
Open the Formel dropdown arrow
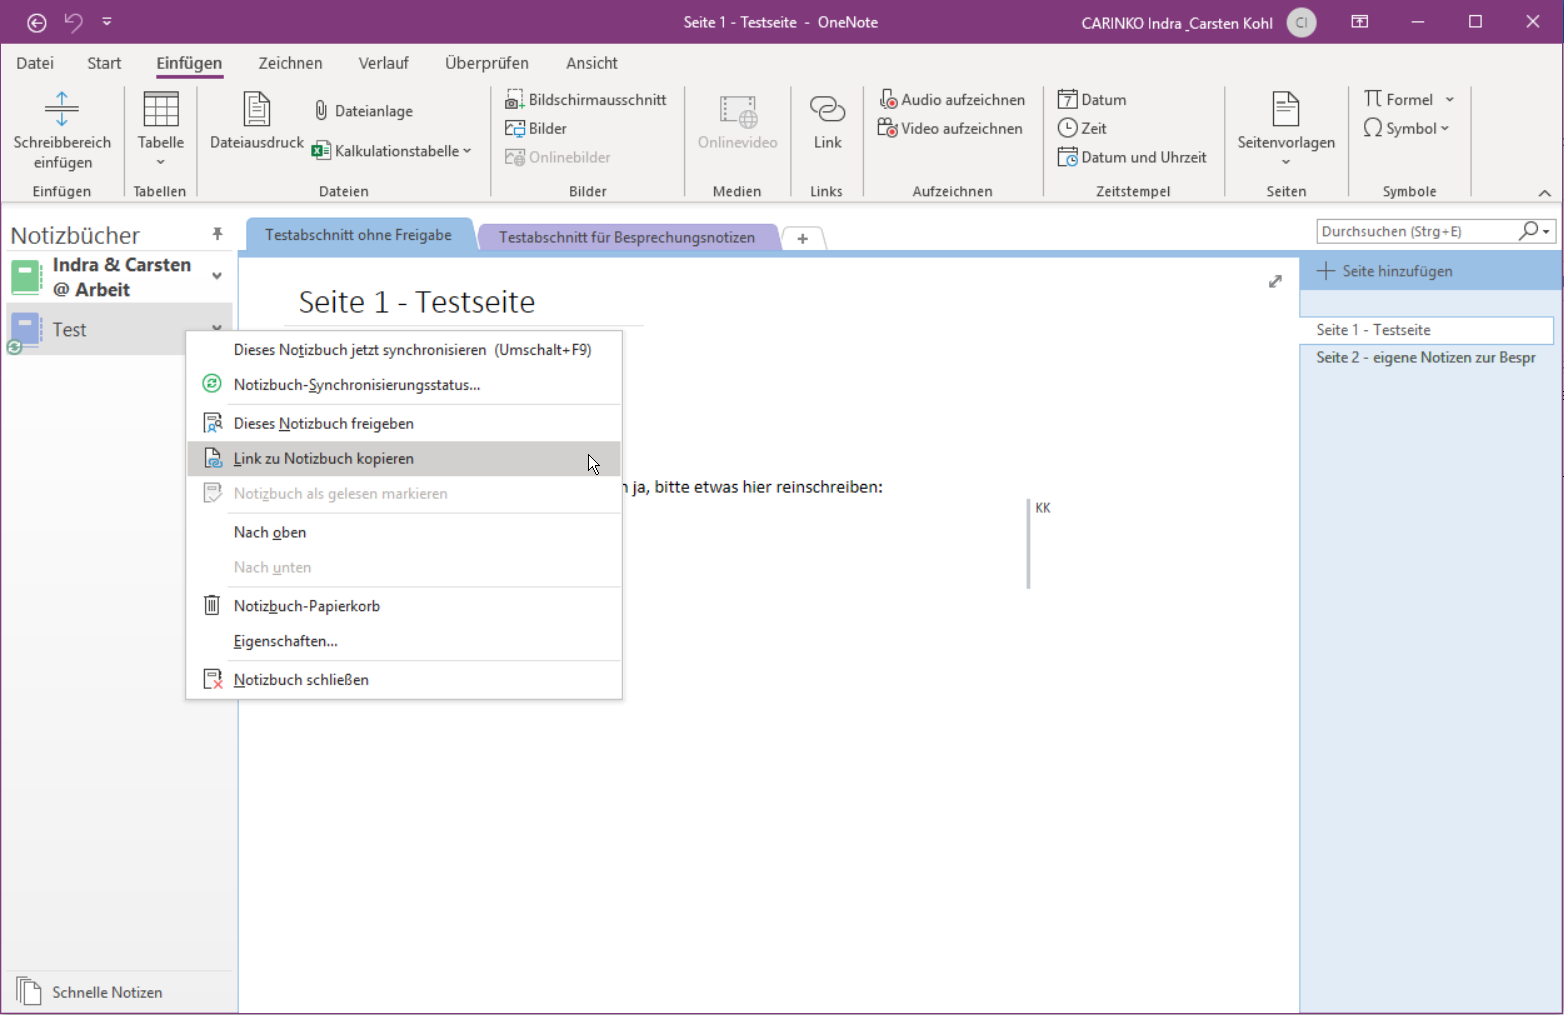coord(1449,100)
